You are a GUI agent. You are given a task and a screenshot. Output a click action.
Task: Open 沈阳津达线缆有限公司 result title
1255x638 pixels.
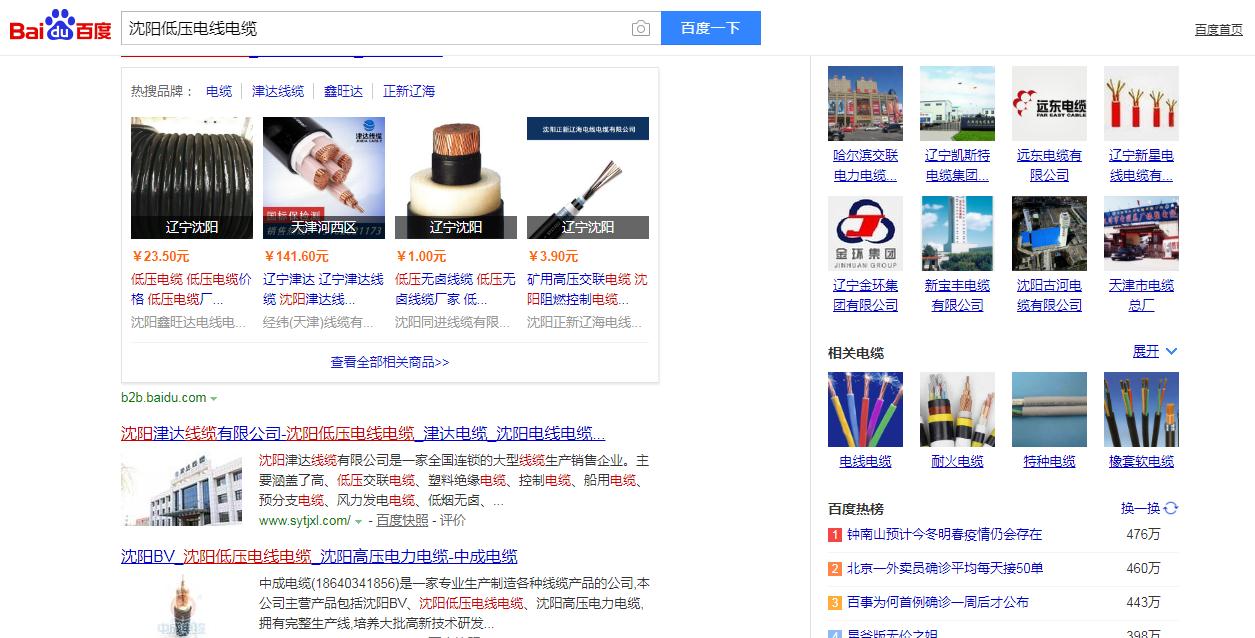point(363,434)
